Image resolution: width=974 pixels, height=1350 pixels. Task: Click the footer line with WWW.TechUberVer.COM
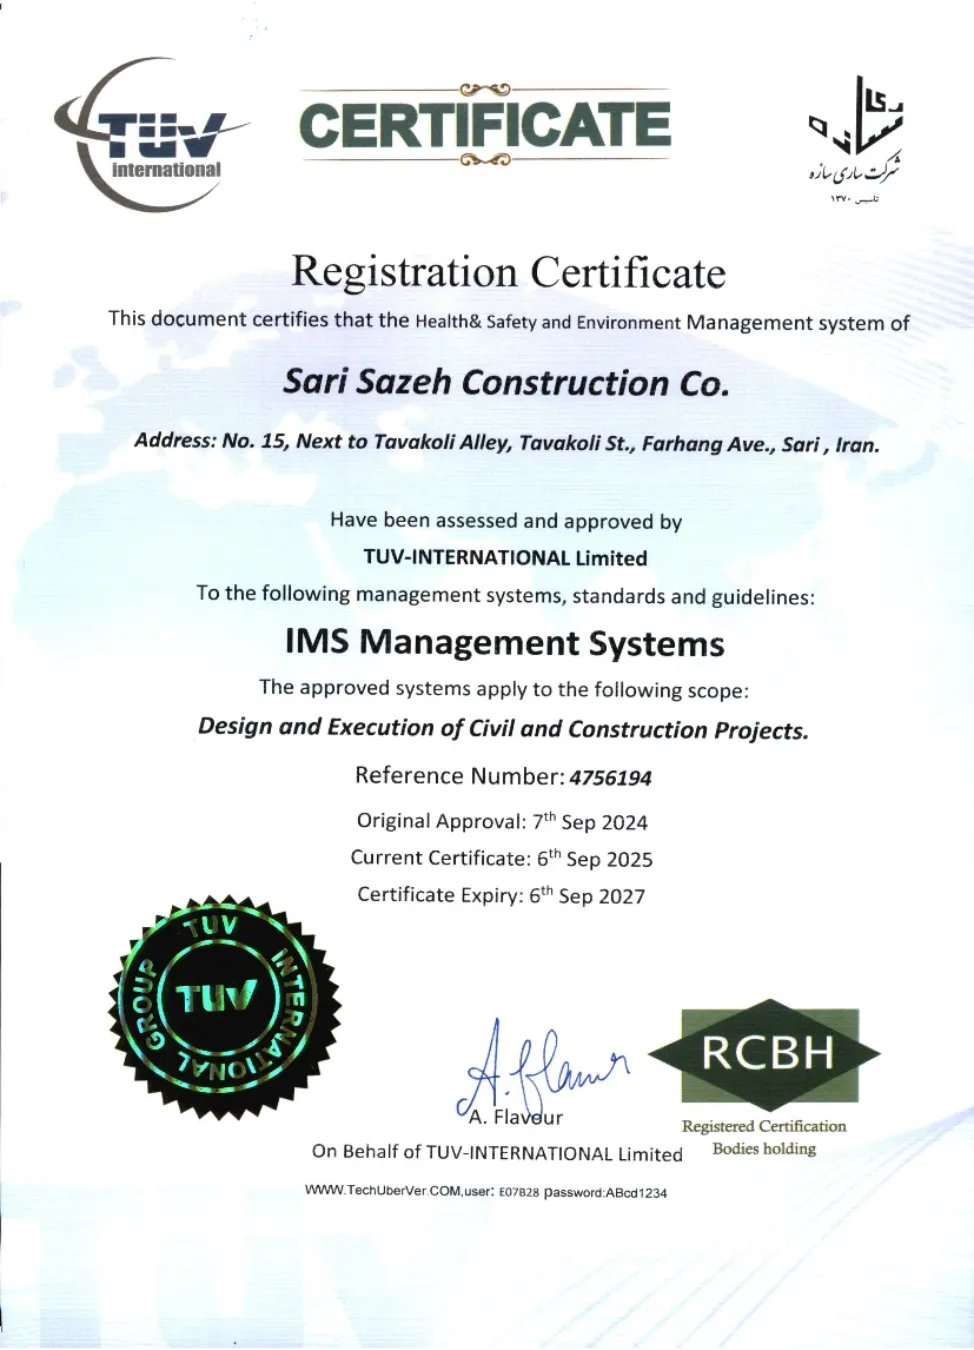click(486, 1192)
